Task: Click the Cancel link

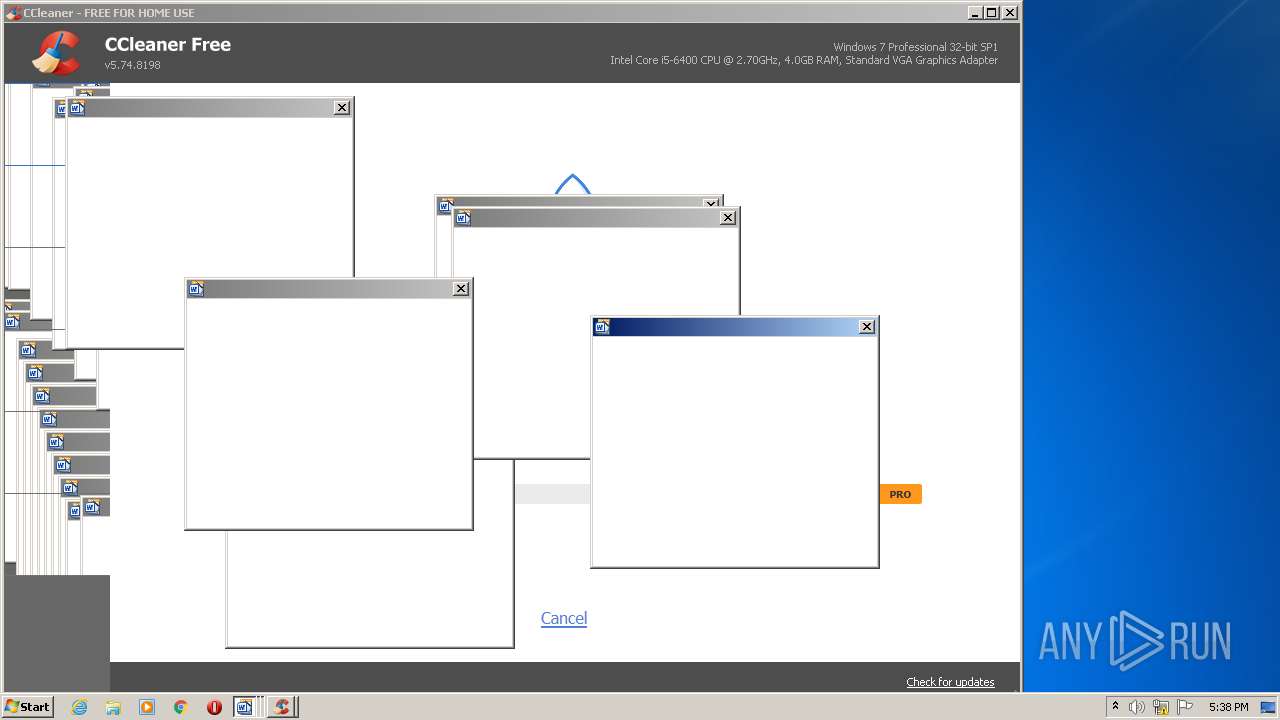Action: coord(564,618)
